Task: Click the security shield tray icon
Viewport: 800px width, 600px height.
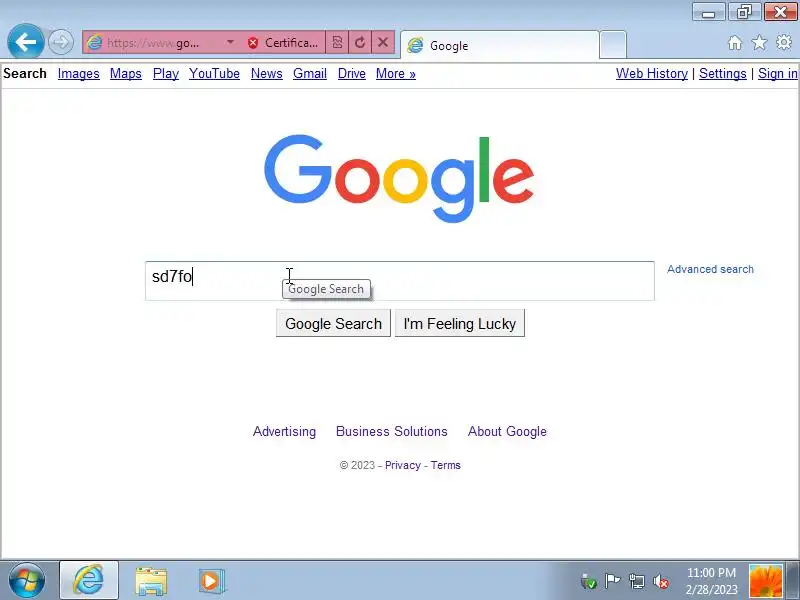Action: (x=588, y=581)
